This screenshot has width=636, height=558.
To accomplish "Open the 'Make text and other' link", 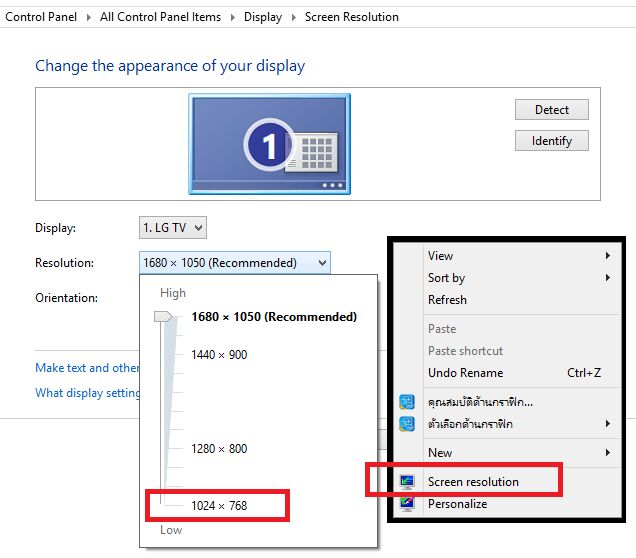I will [87, 368].
